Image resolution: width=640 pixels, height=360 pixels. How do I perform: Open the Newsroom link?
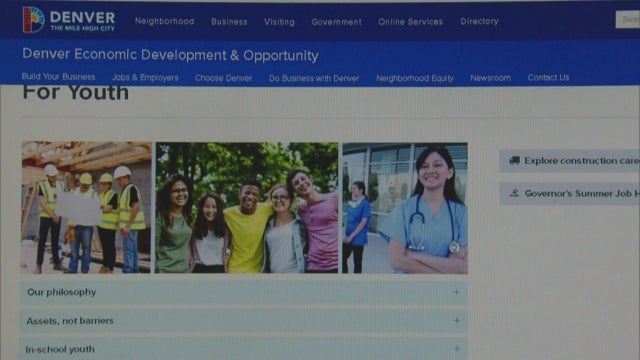(x=490, y=78)
